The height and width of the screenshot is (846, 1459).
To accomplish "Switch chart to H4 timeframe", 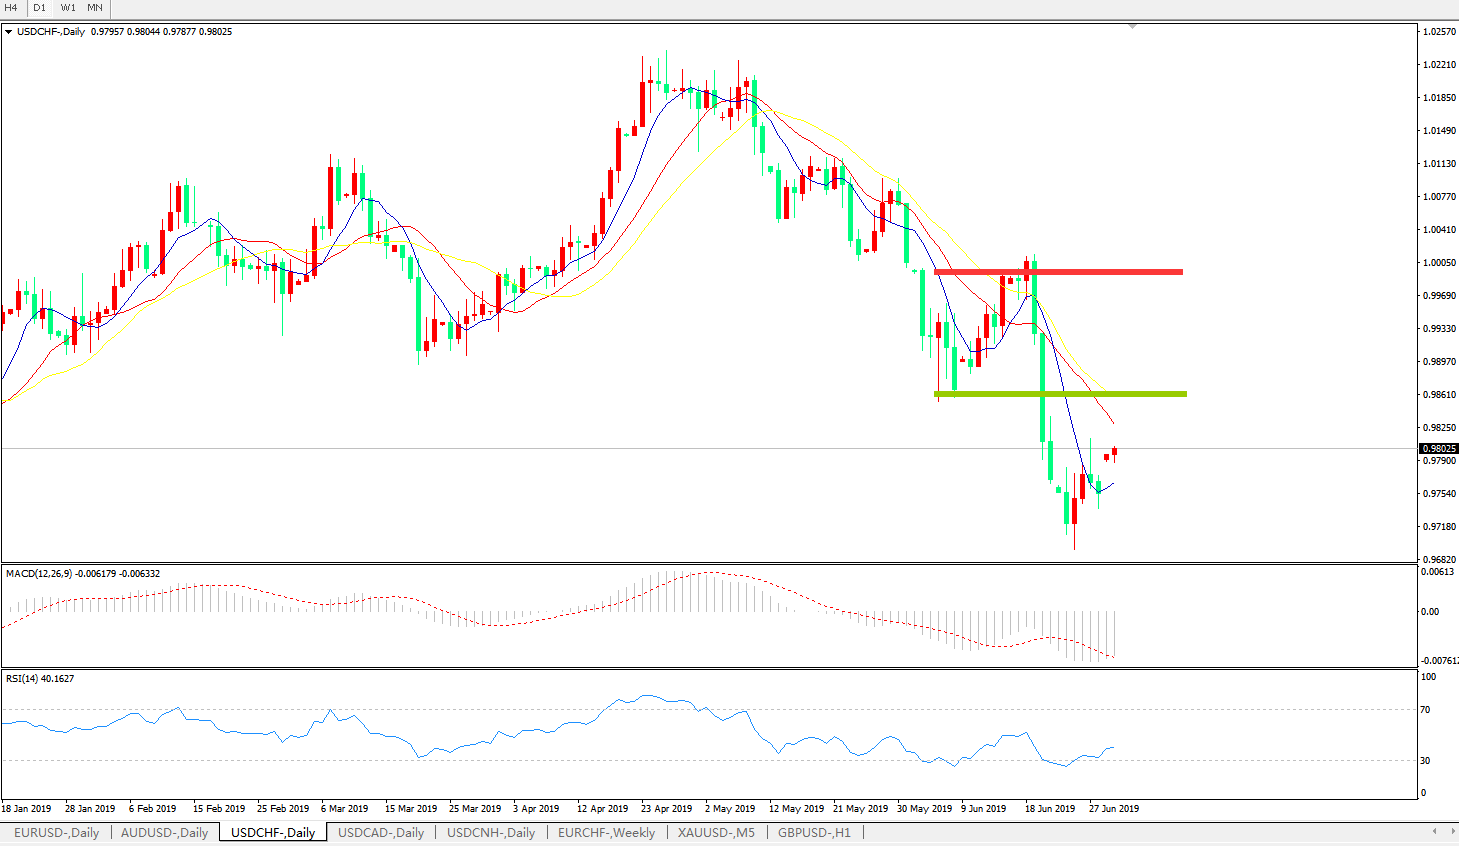I will (x=12, y=7).
